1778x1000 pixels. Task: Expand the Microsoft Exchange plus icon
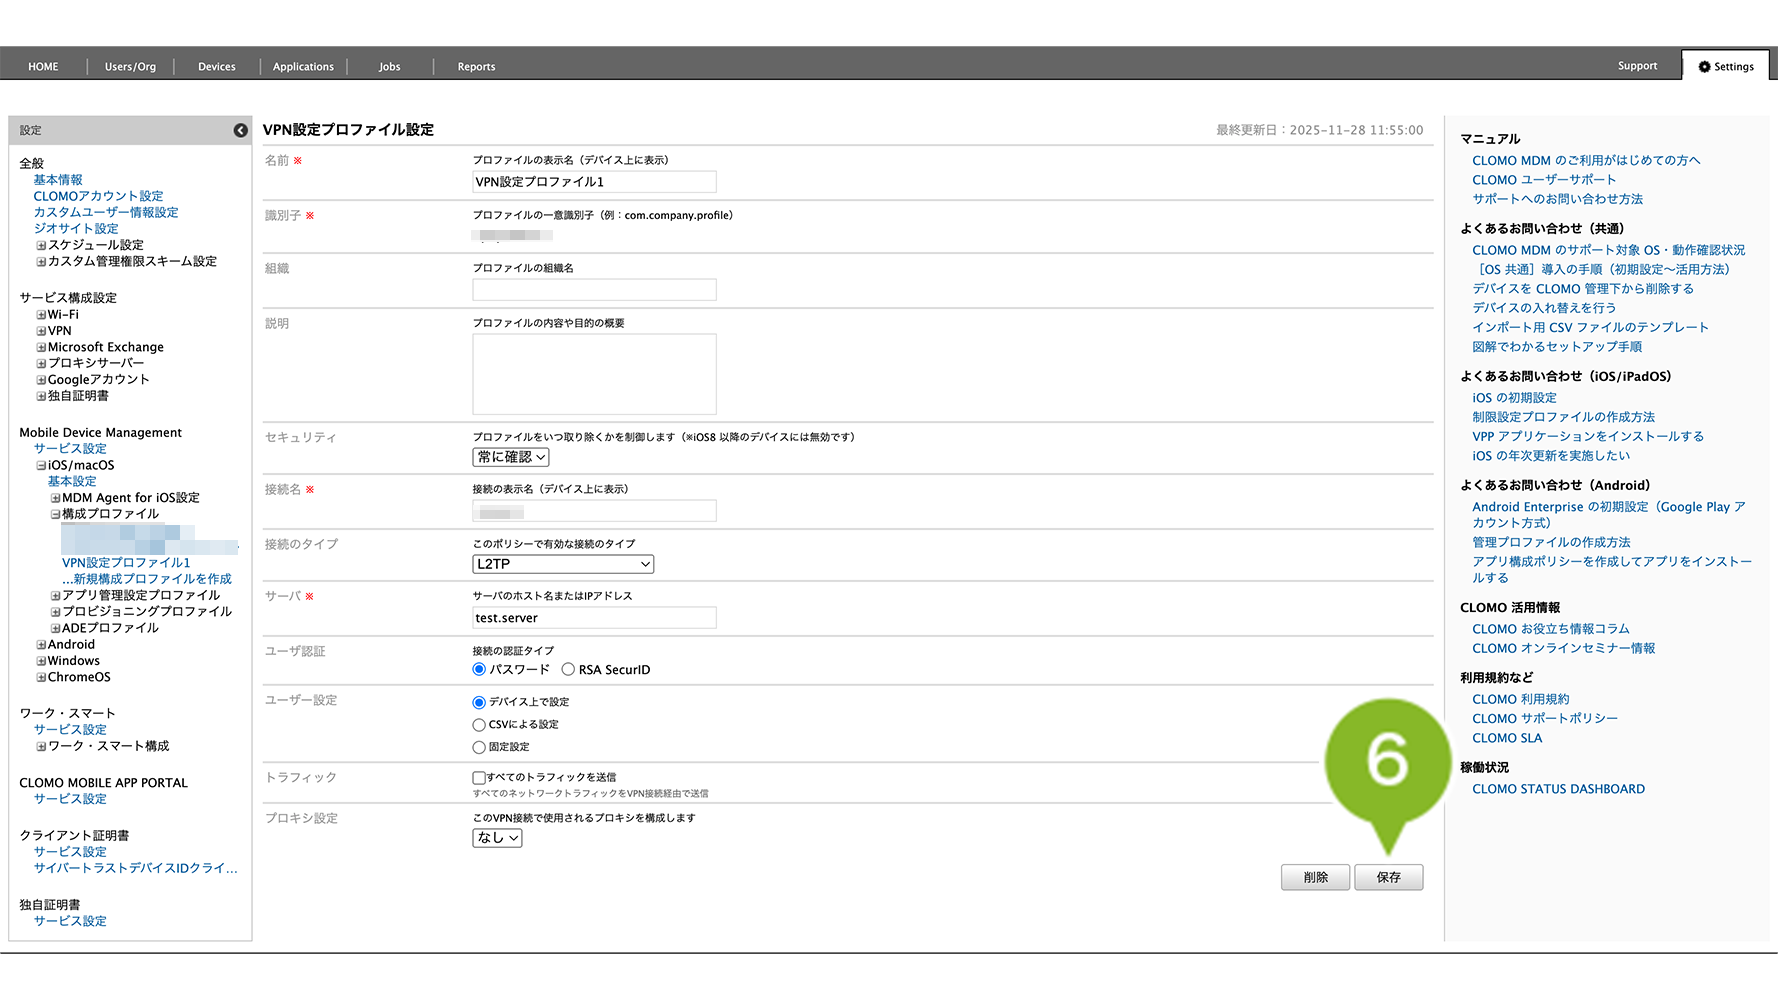(x=41, y=348)
